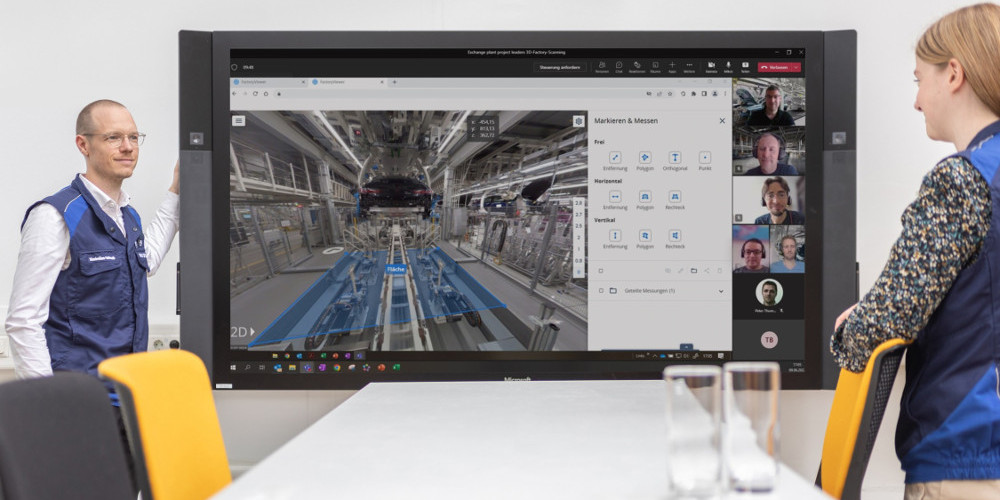
Task: Toggle the Teams microphone
Action: (x=728, y=67)
